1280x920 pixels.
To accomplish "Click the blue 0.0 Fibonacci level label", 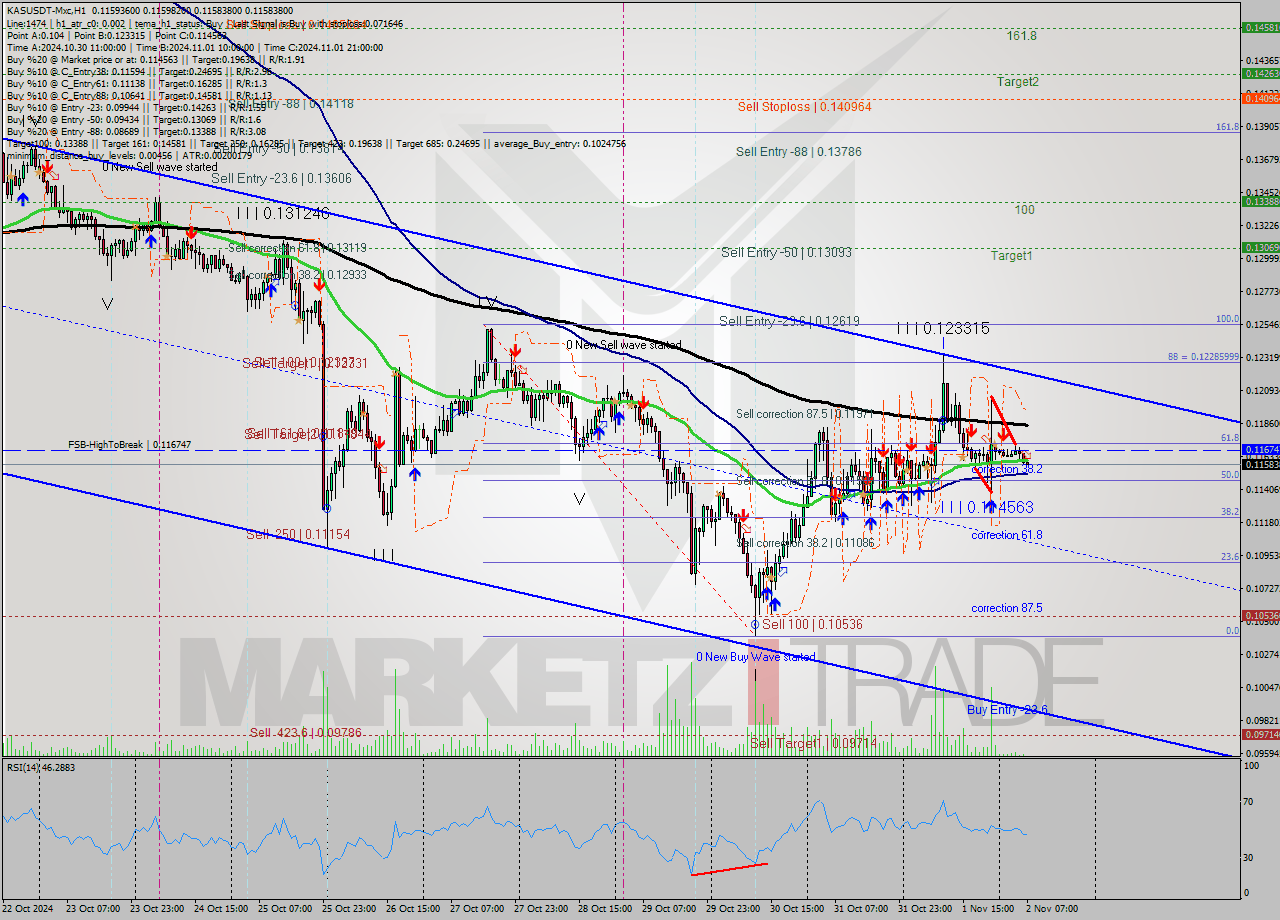I will (x=1232, y=631).
